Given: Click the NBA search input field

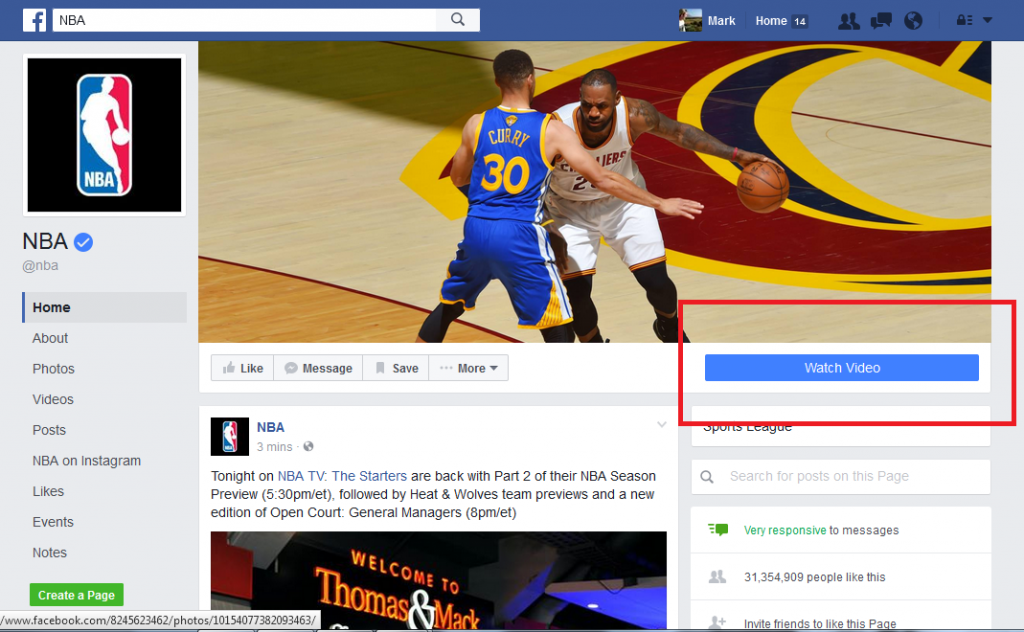Looking at the screenshot, I should click(x=244, y=20).
